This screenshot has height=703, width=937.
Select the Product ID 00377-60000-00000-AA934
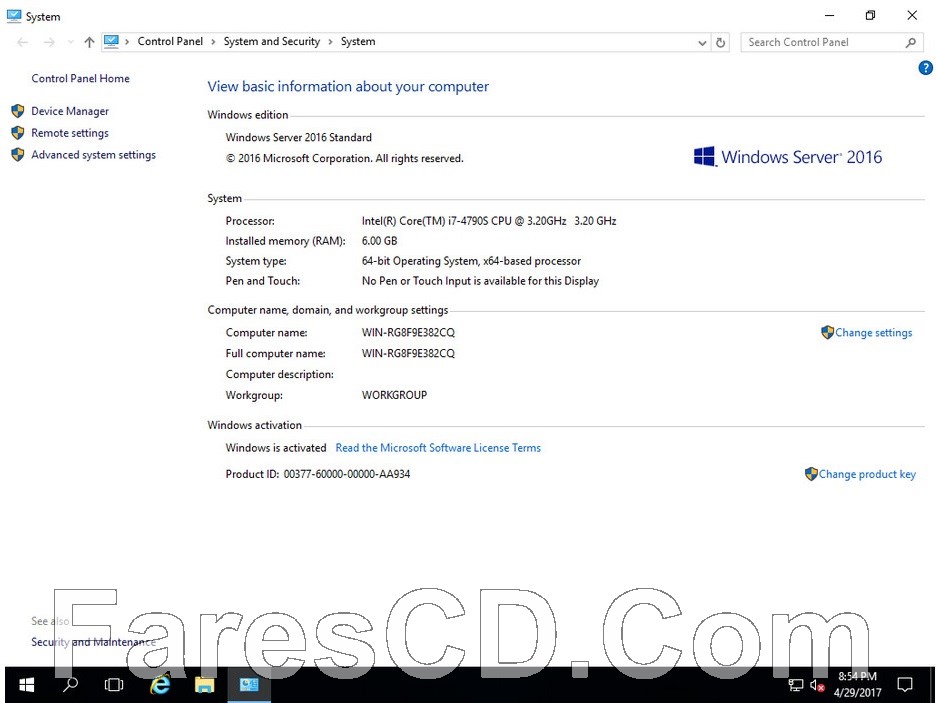pos(347,474)
